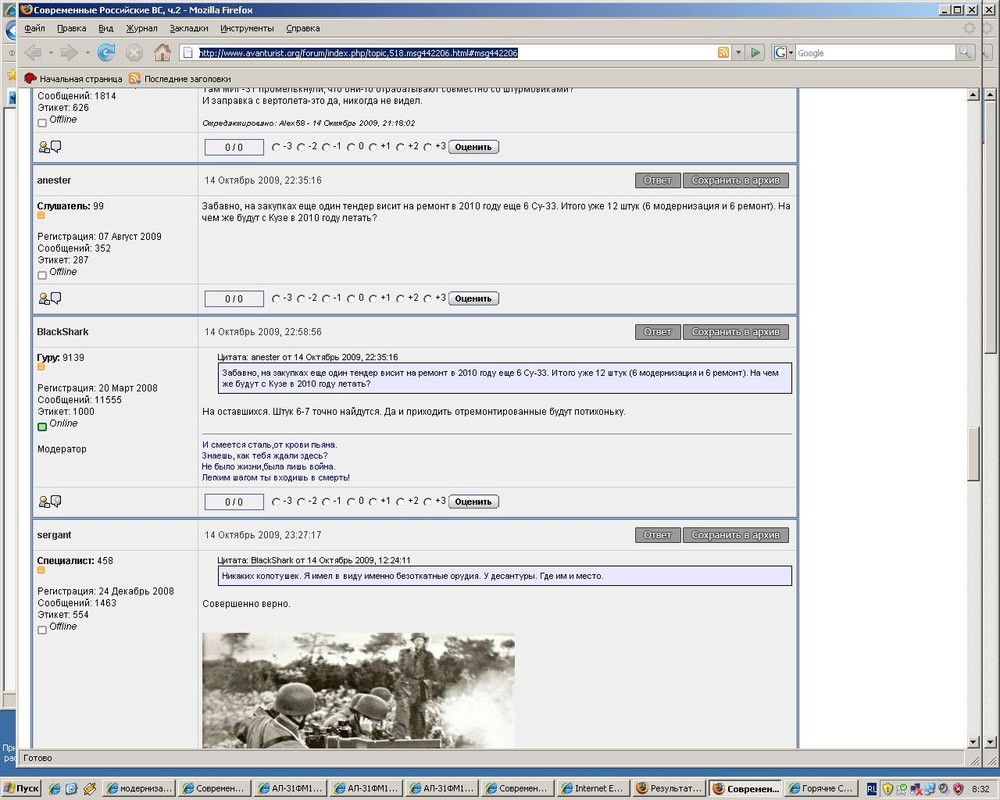Image resolution: width=1000 pixels, height=800 pixels.
Task: Click the Reload page button
Action: click(x=106, y=53)
